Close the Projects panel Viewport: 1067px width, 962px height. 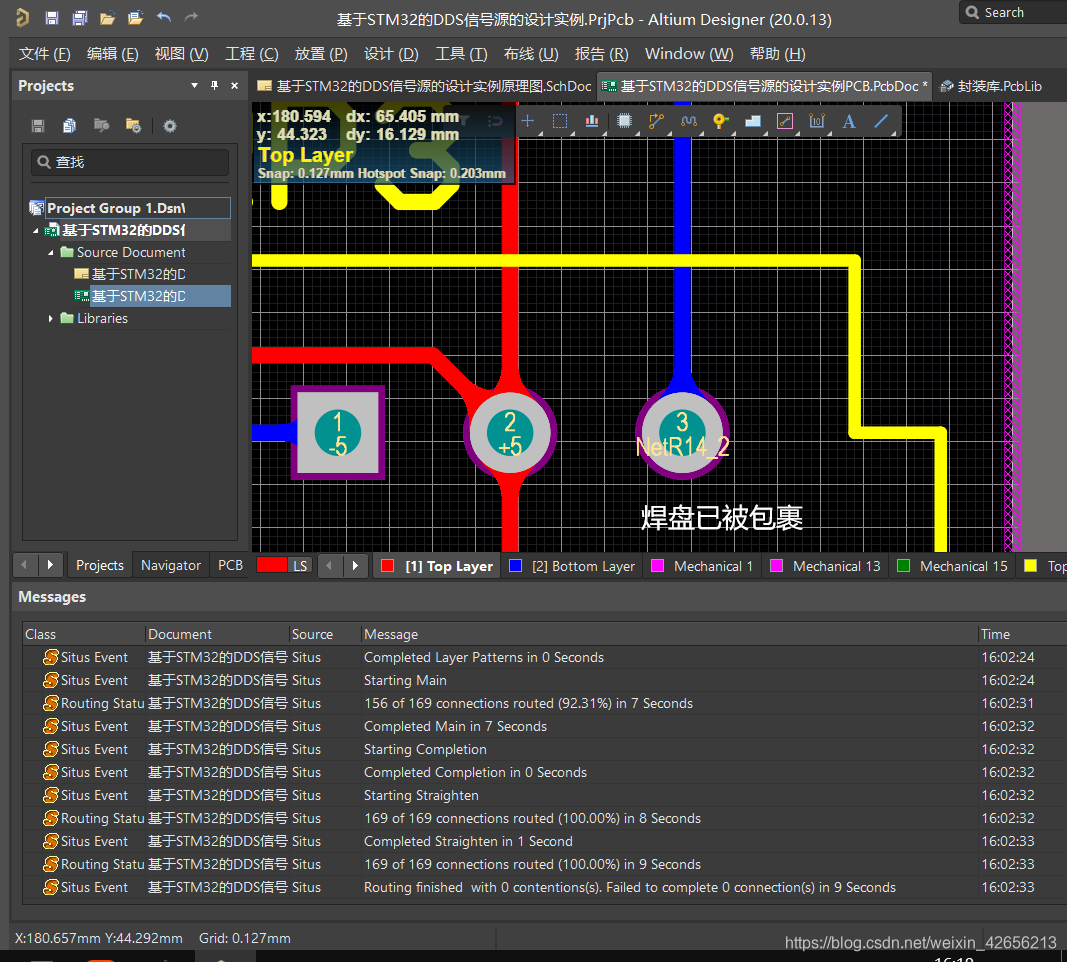coord(235,86)
